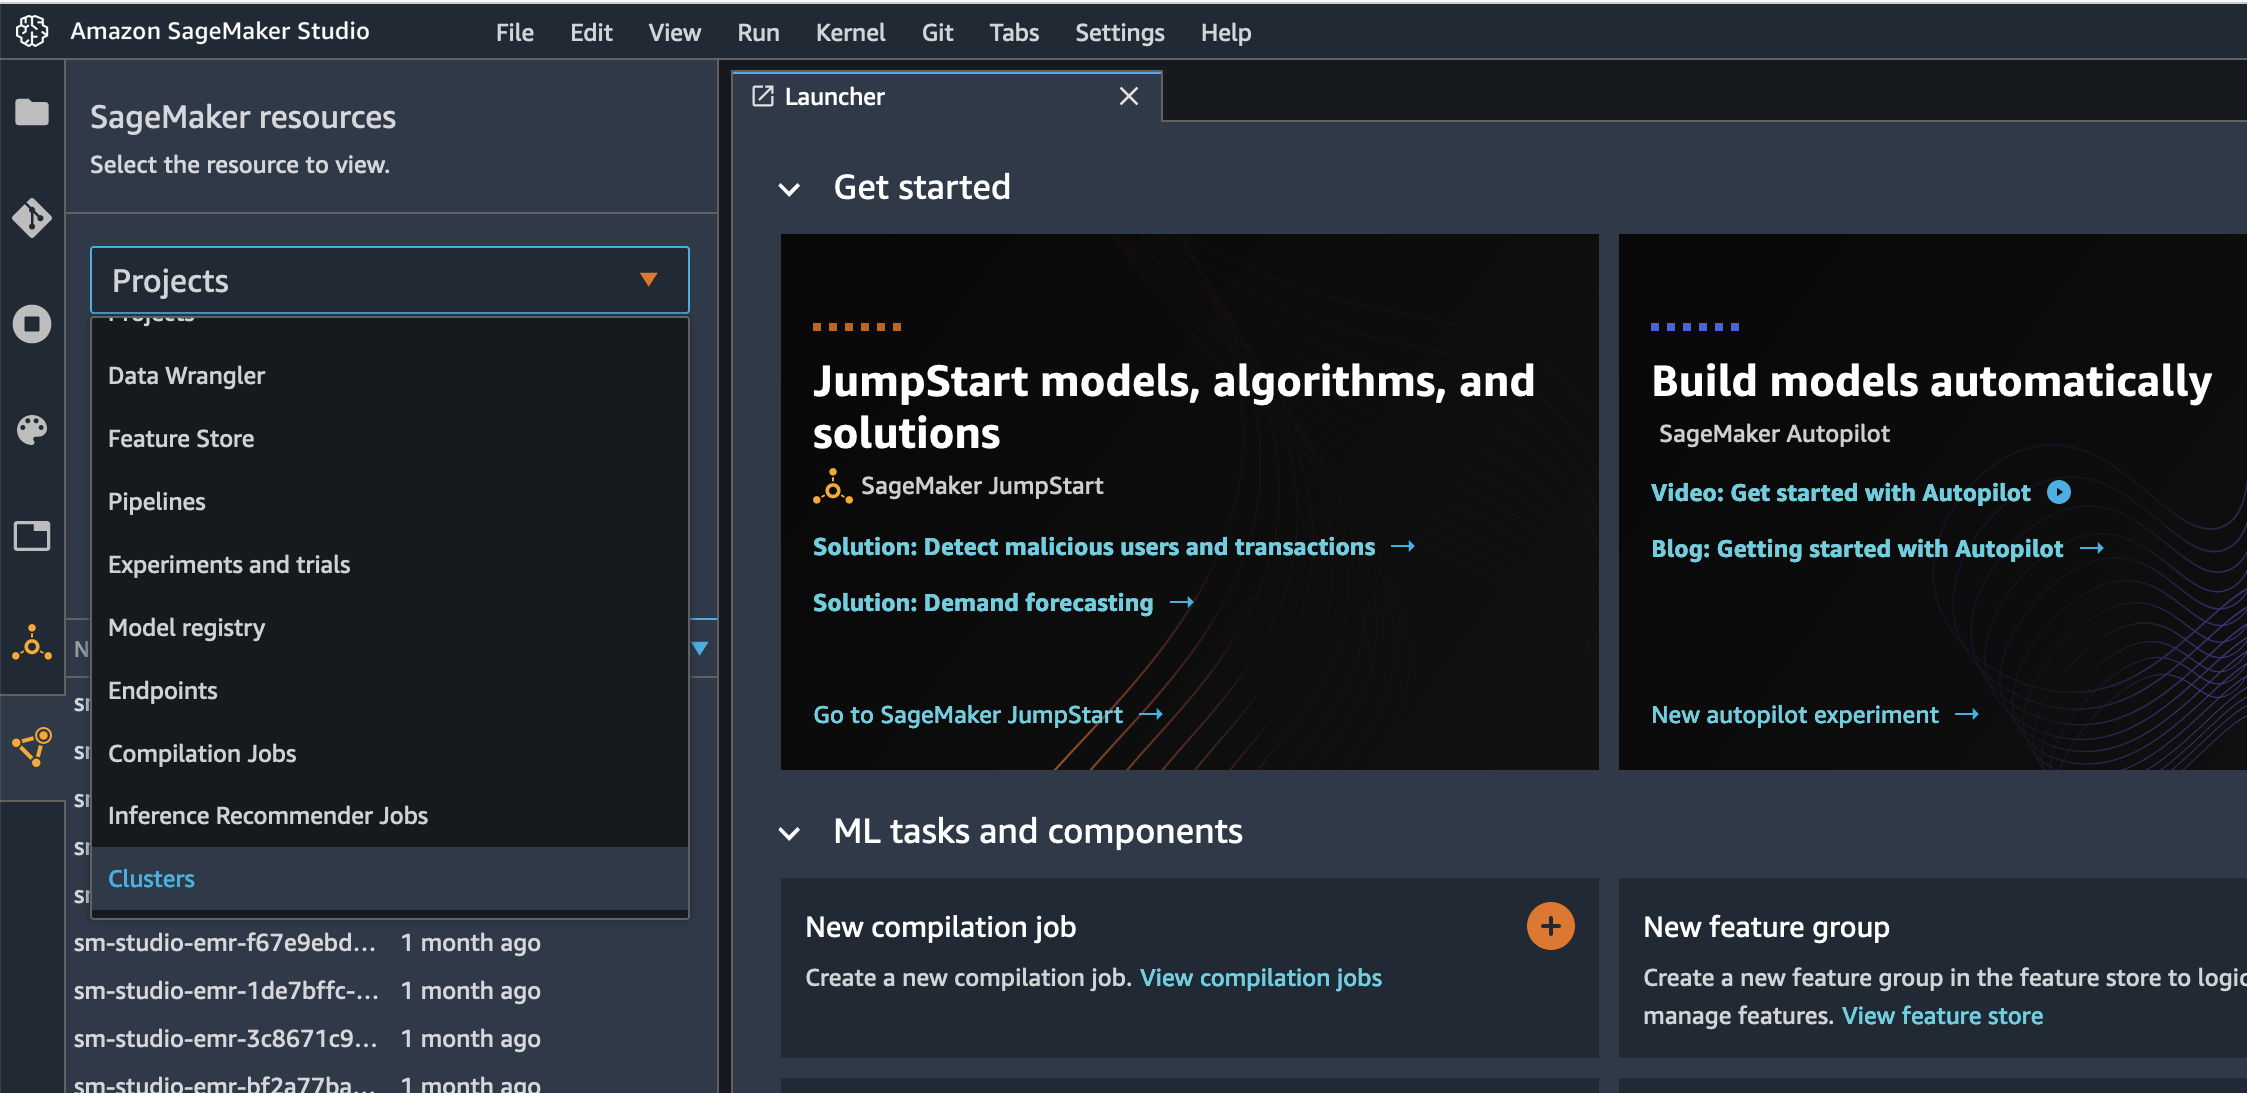Click the palette commands icon
Viewport: 2247px width, 1093px height.
click(x=32, y=430)
